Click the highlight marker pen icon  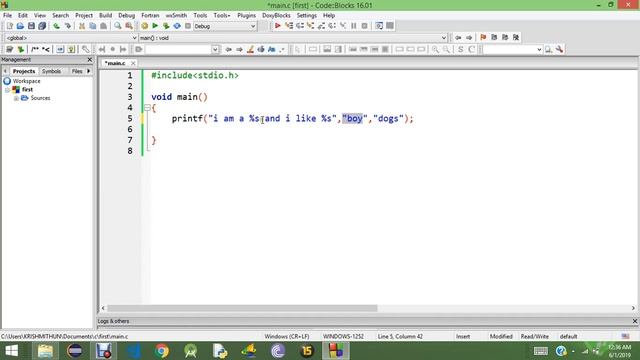click(x=250, y=49)
